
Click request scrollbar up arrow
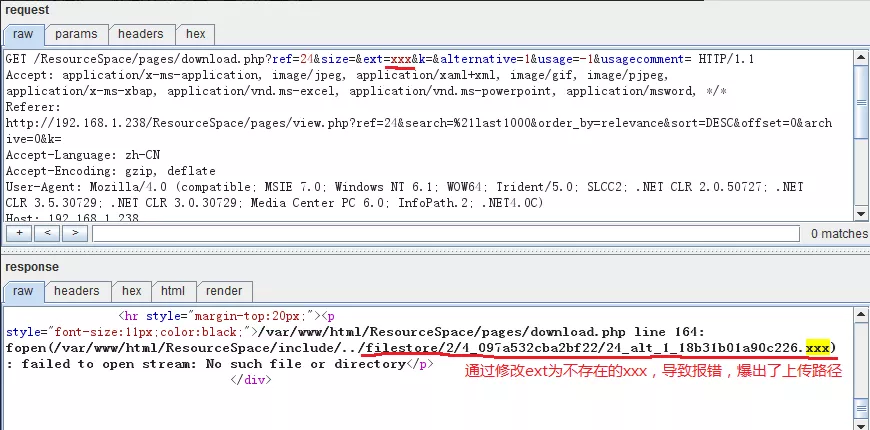point(861,57)
